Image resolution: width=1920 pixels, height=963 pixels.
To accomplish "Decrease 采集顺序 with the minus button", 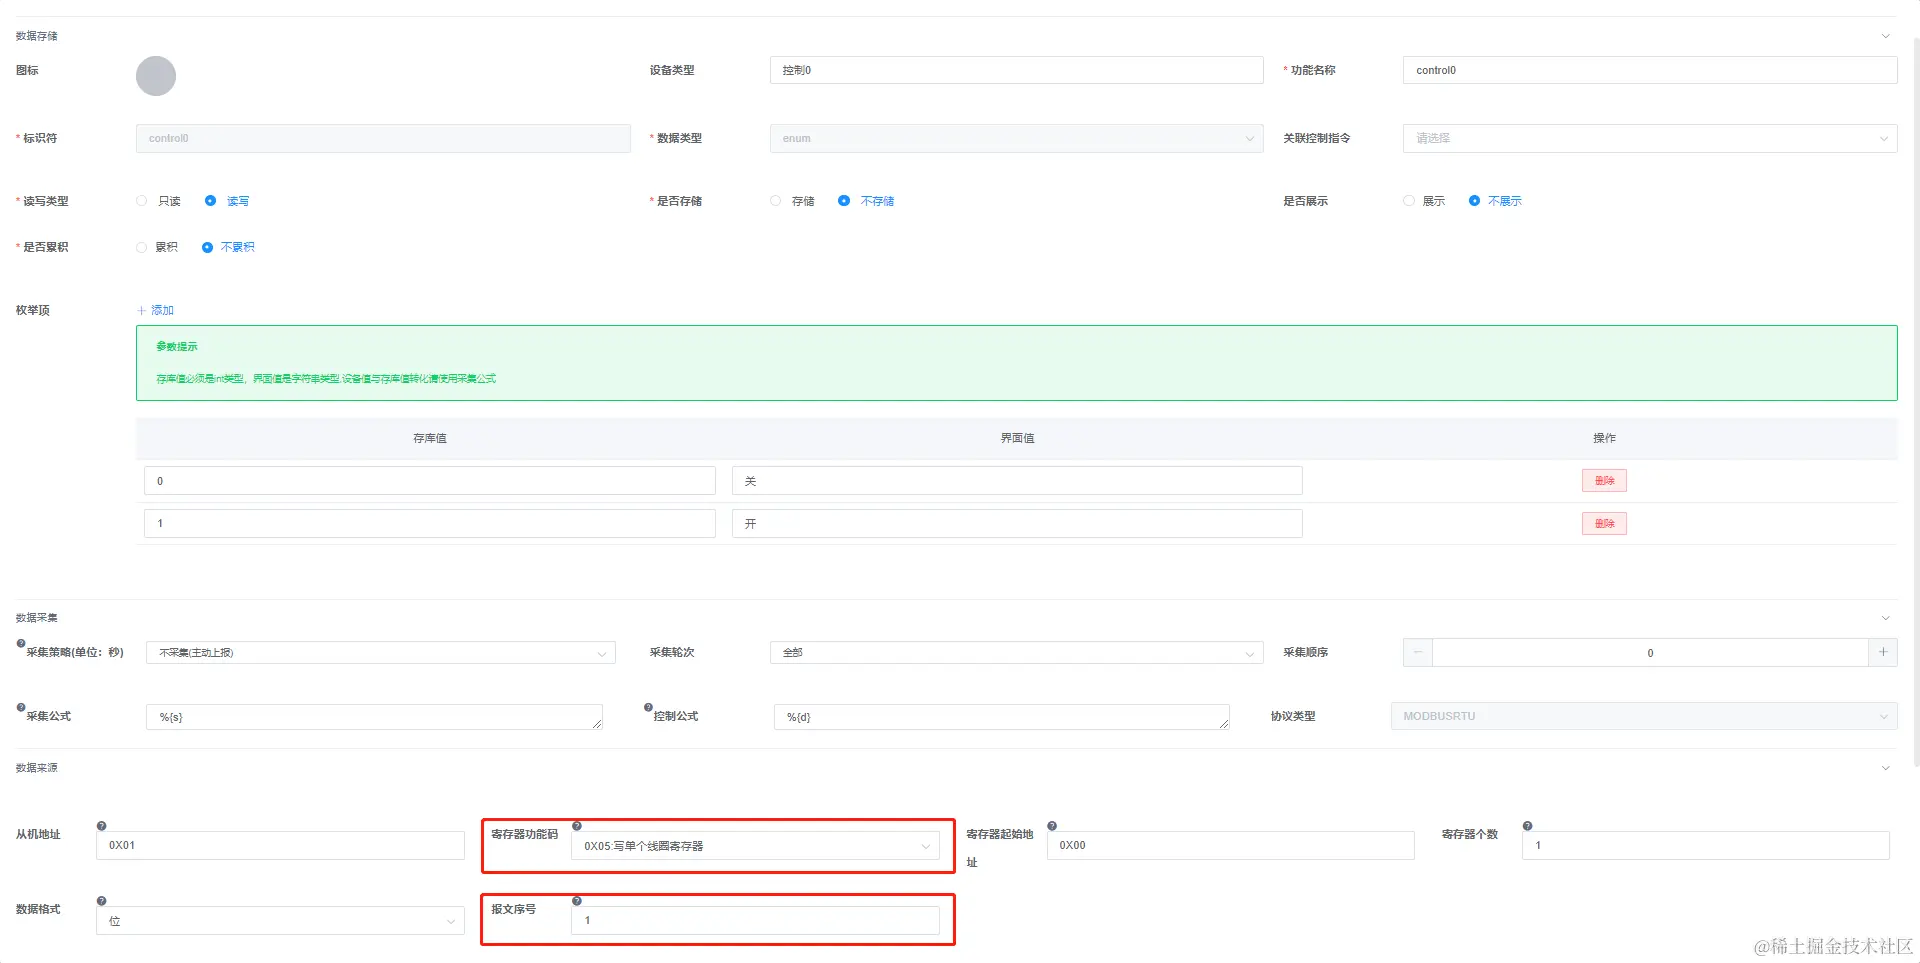I will 1418,652.
